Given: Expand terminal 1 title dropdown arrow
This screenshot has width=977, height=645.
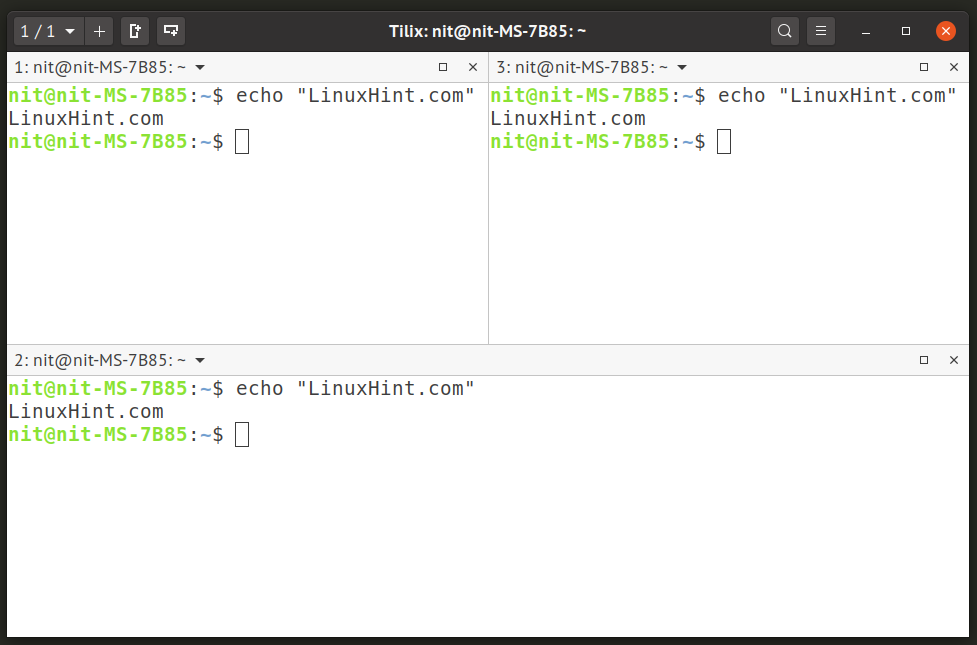Looking at the screenshot, I should tap(200, 67).
